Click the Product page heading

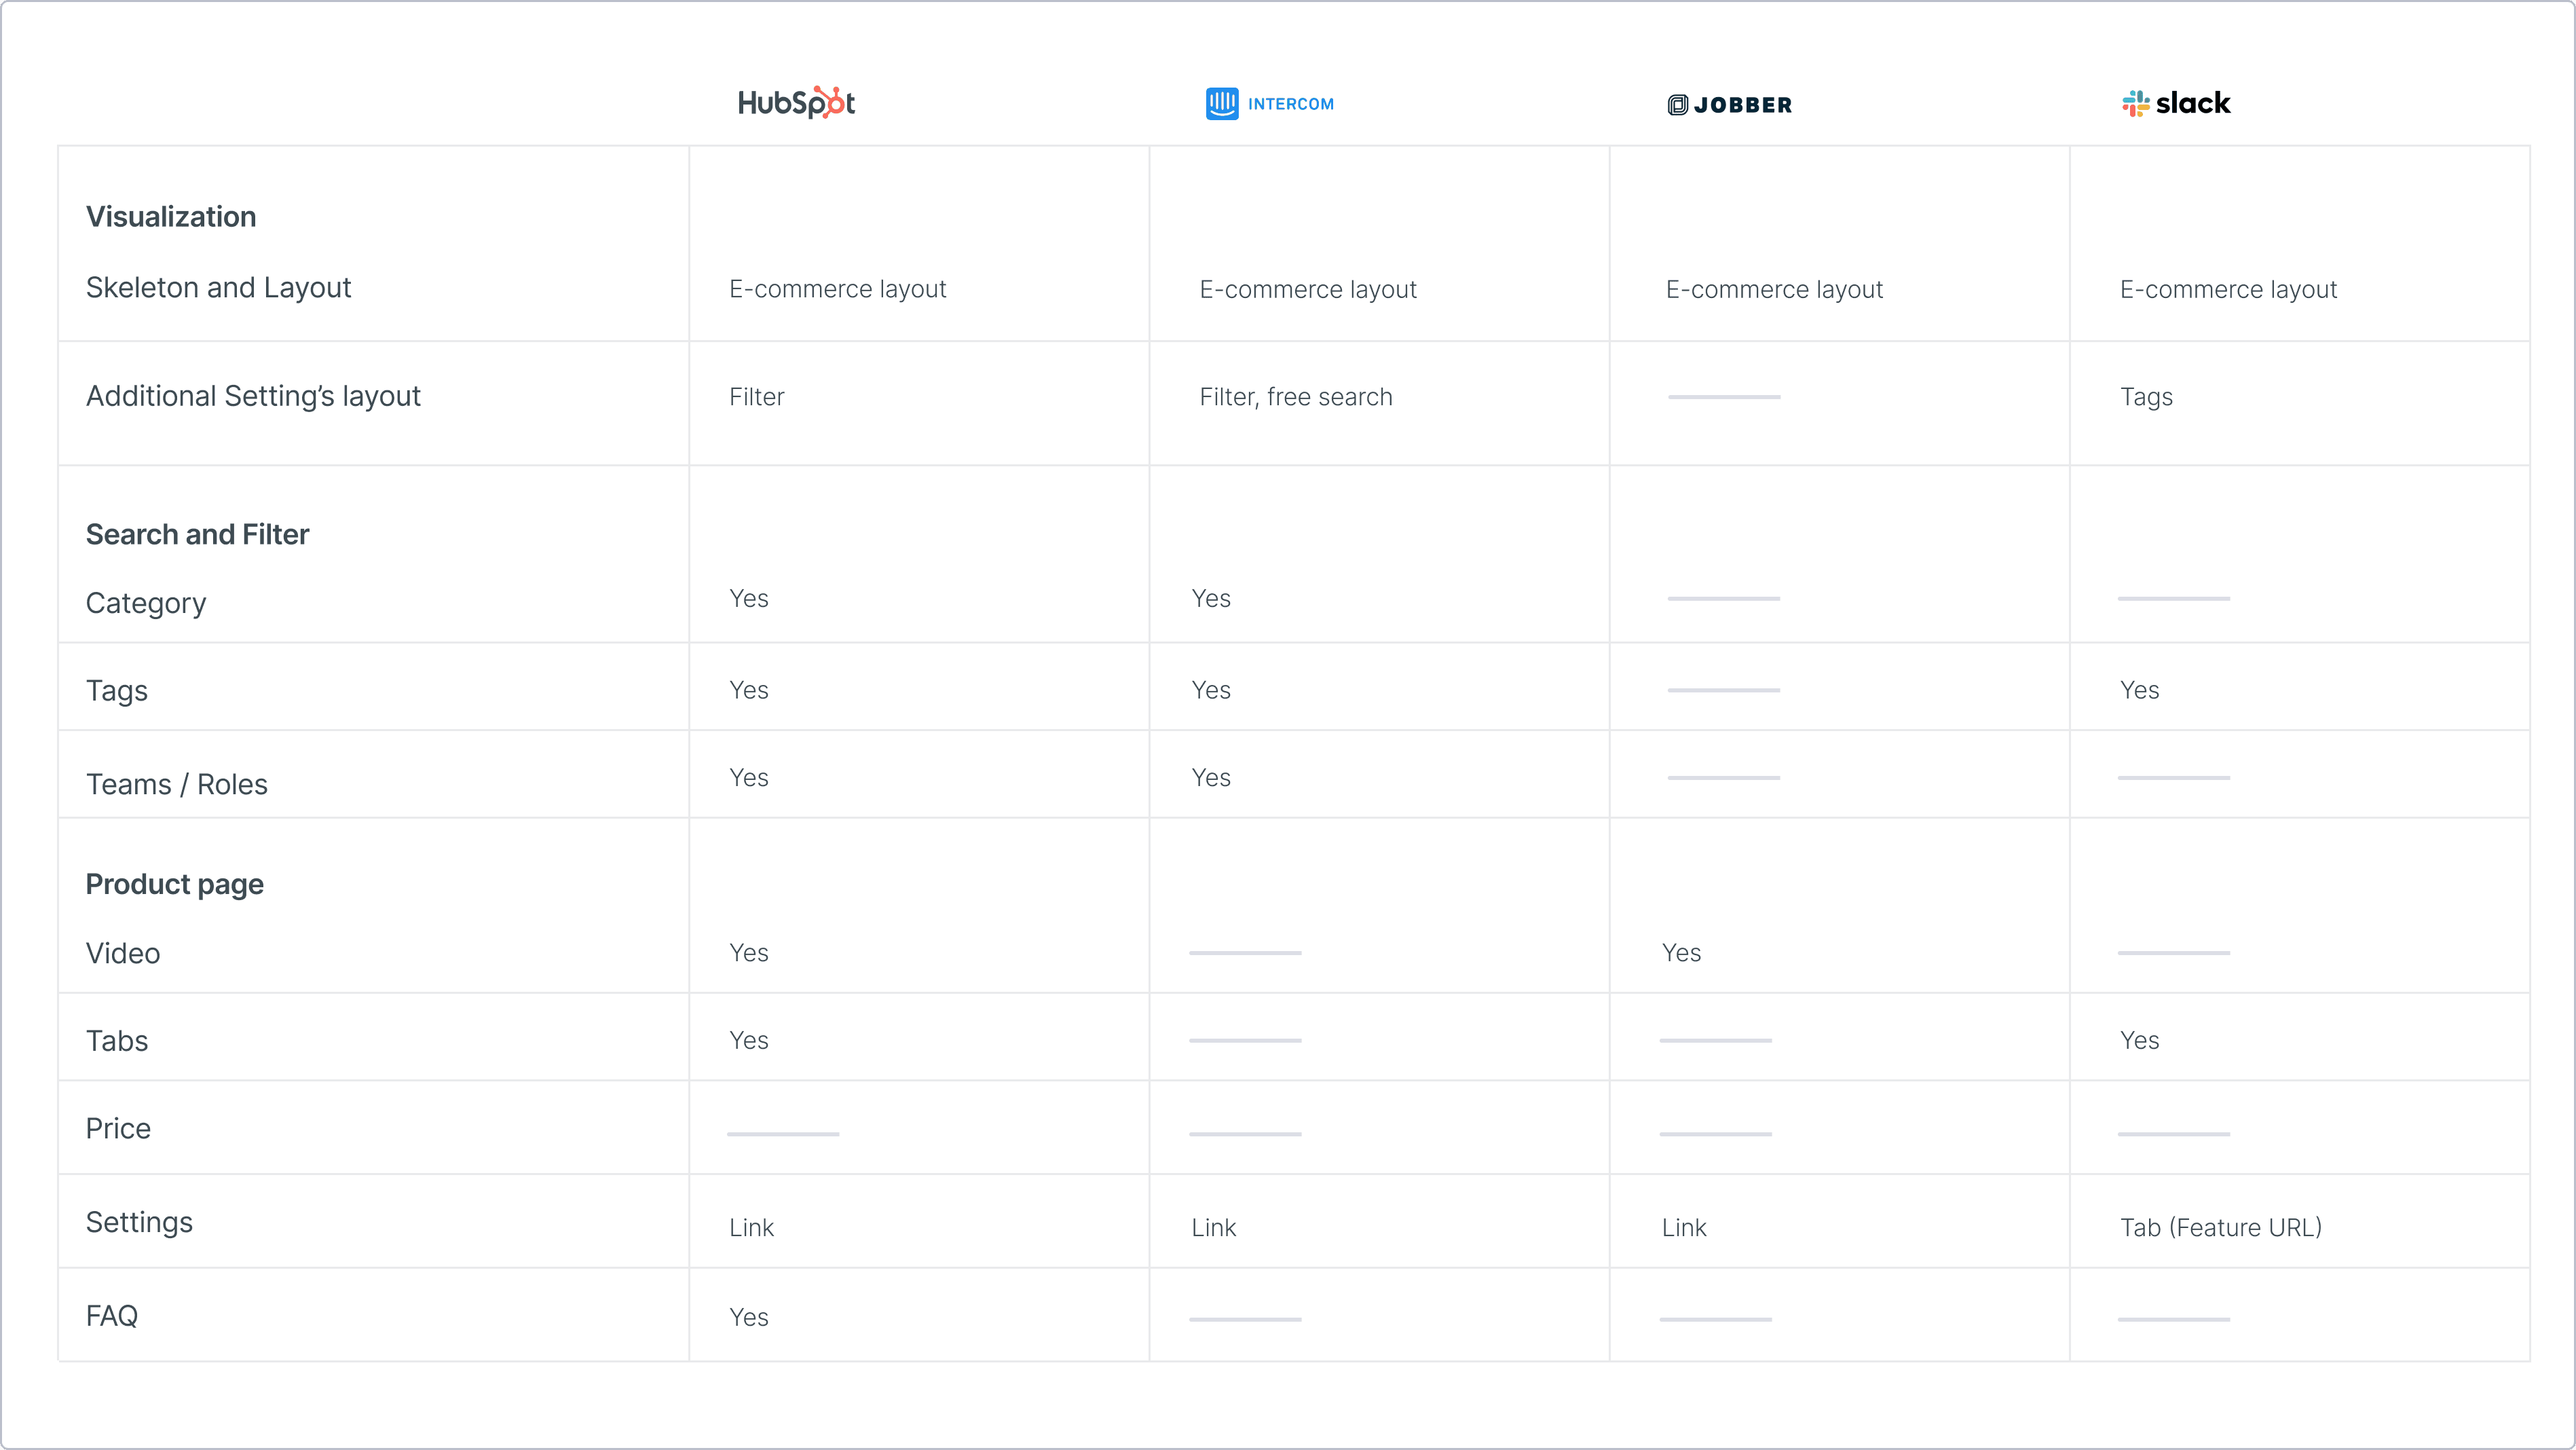point(174,884)
